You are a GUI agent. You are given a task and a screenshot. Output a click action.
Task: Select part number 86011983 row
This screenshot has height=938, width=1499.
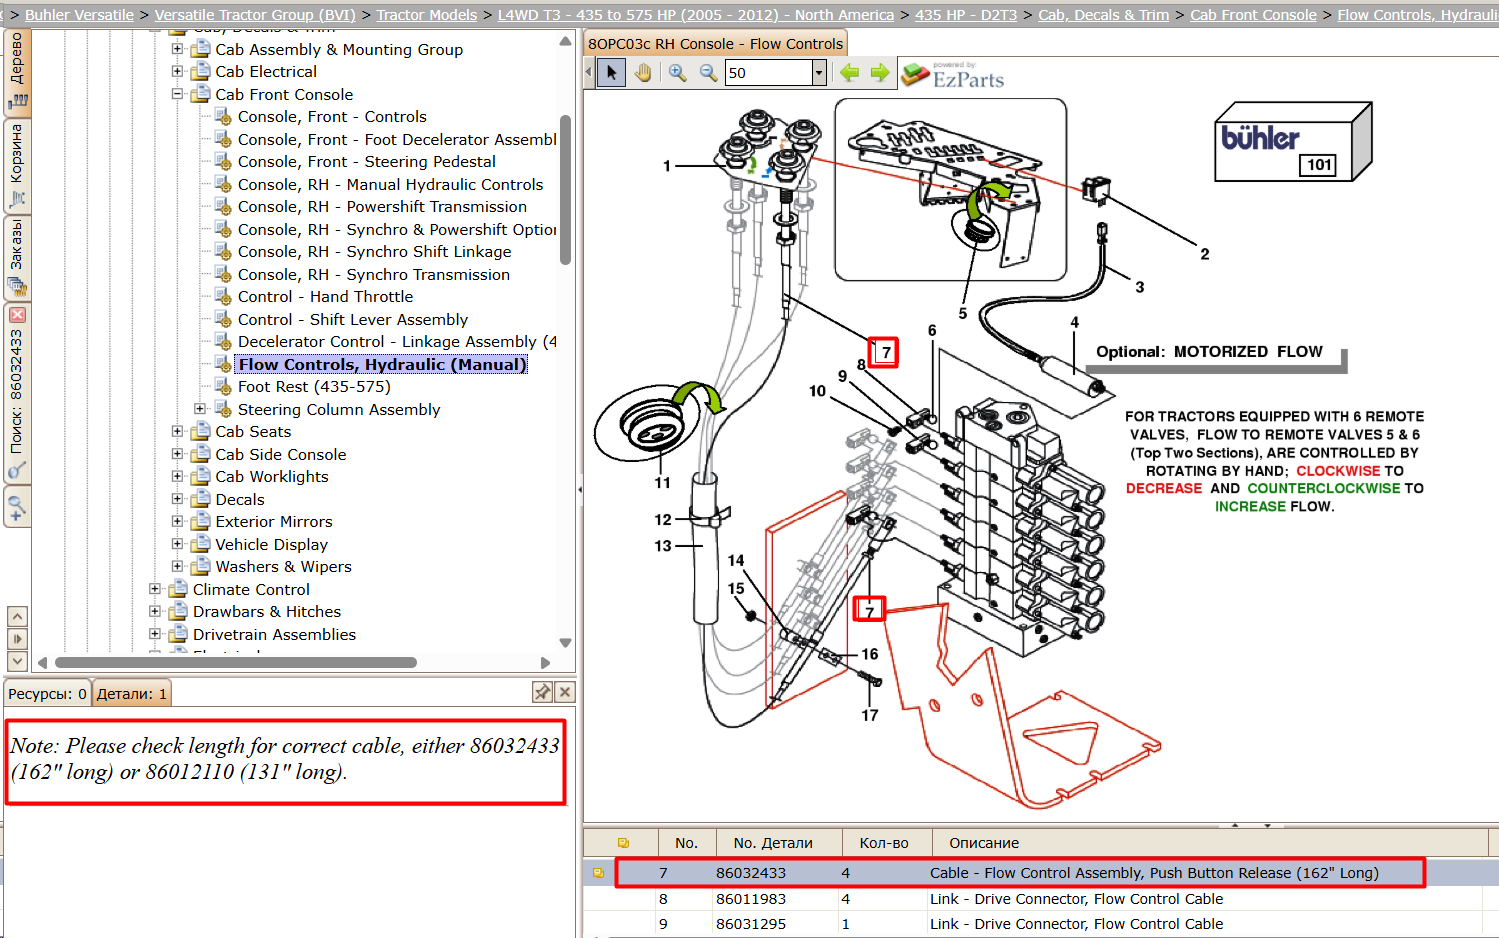[x=1040, y=899]
